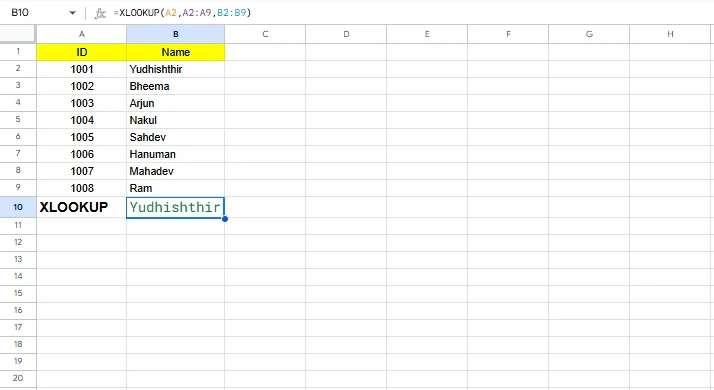
Task: Select cell containing 1005
Action: 82,137
